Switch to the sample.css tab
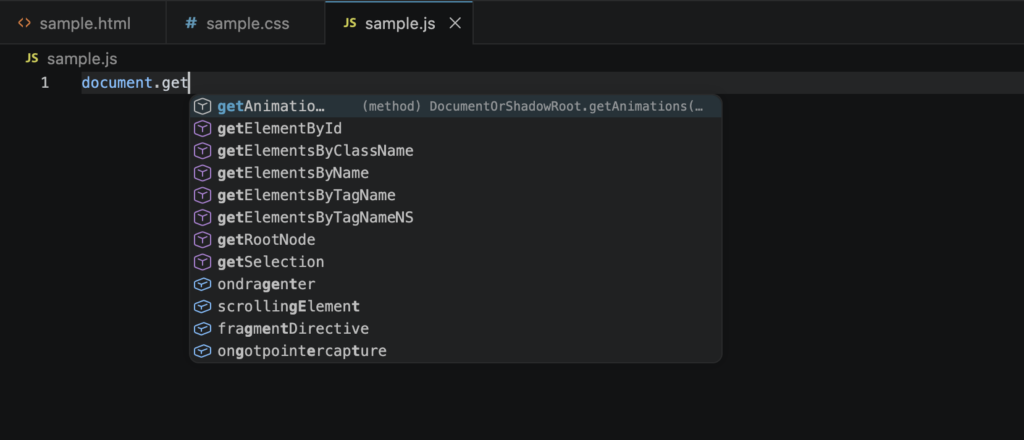The width and height of the screenshot is (1024, 440). (247, 23)
